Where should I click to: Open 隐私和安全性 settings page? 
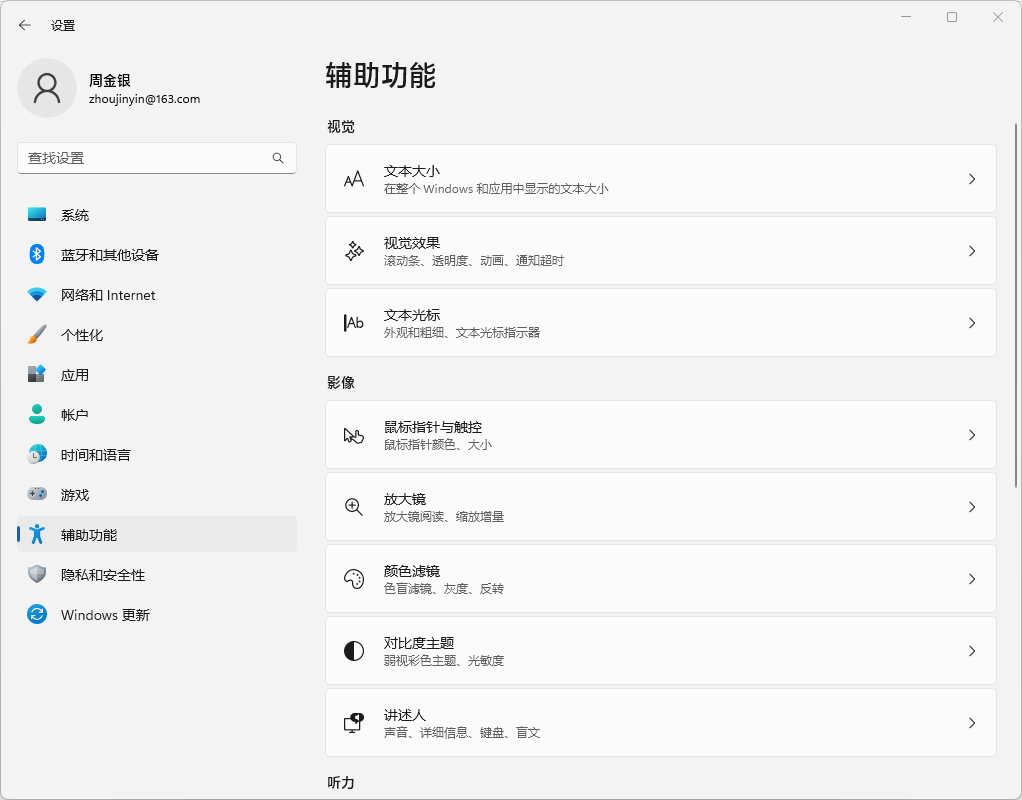tap(103, 575)
